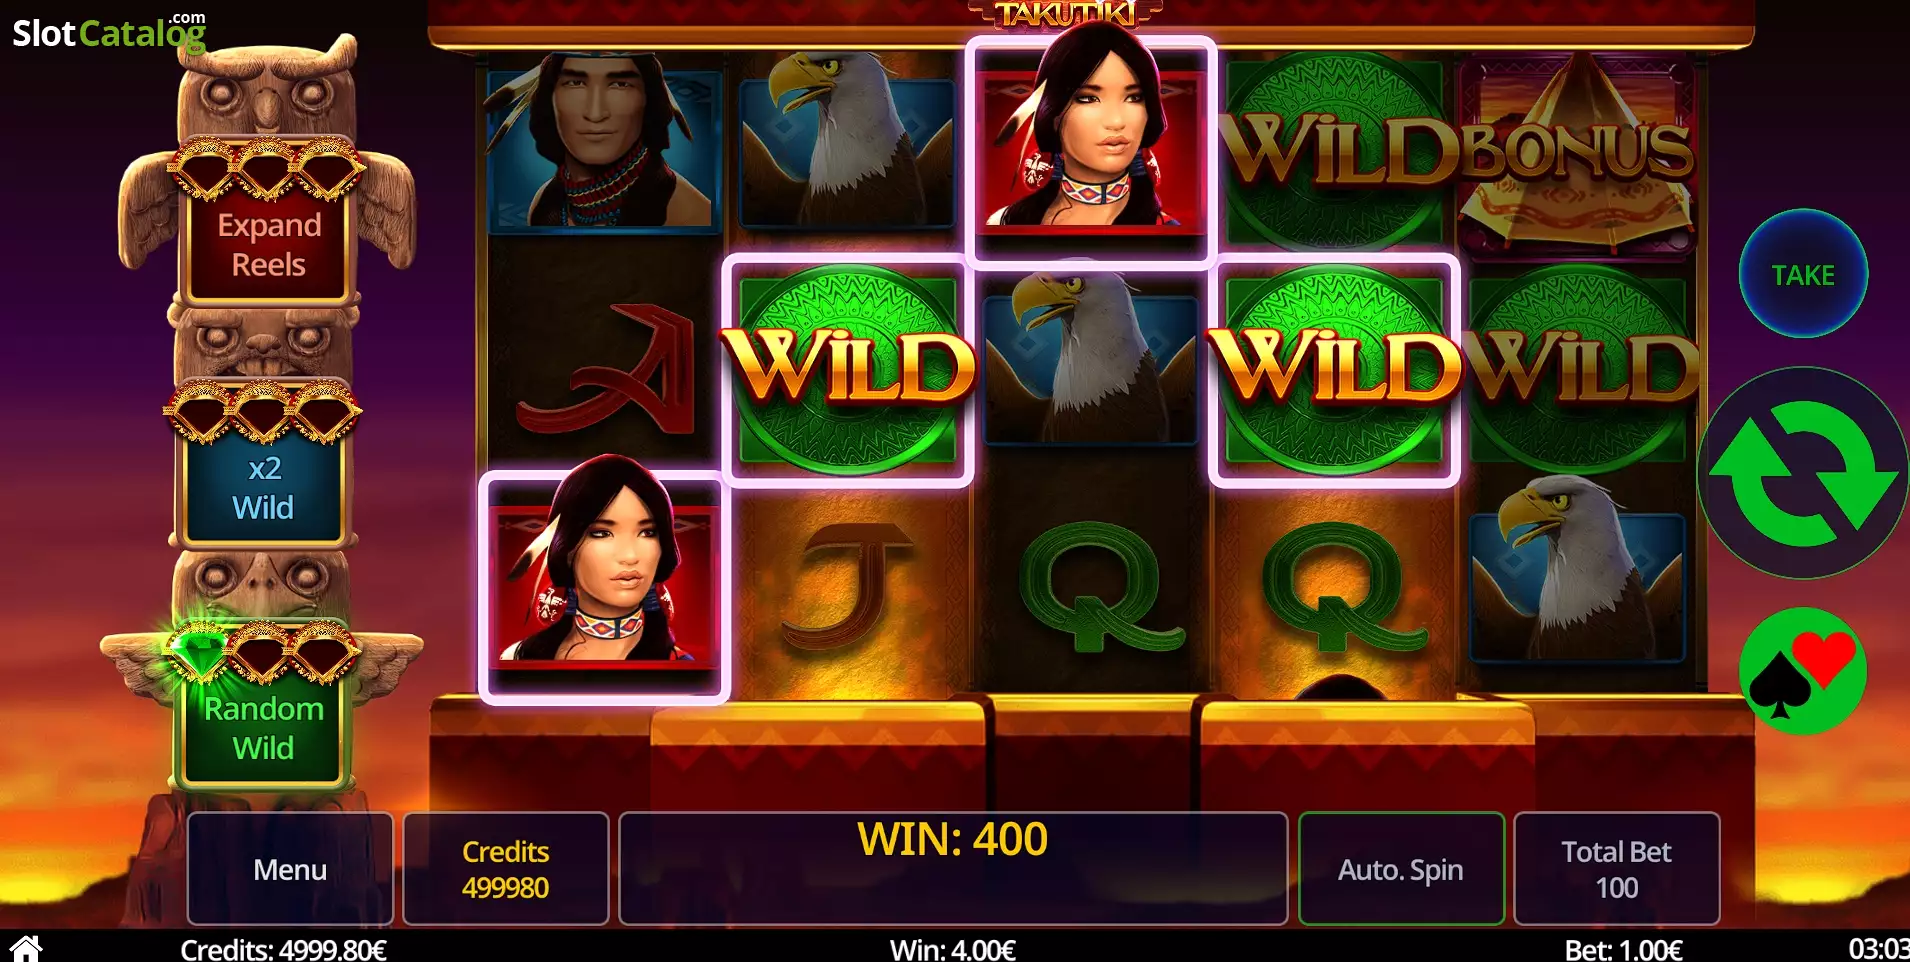The image size is (1910, 962).
Task: Open the Menu button
Action: point(290,869)
